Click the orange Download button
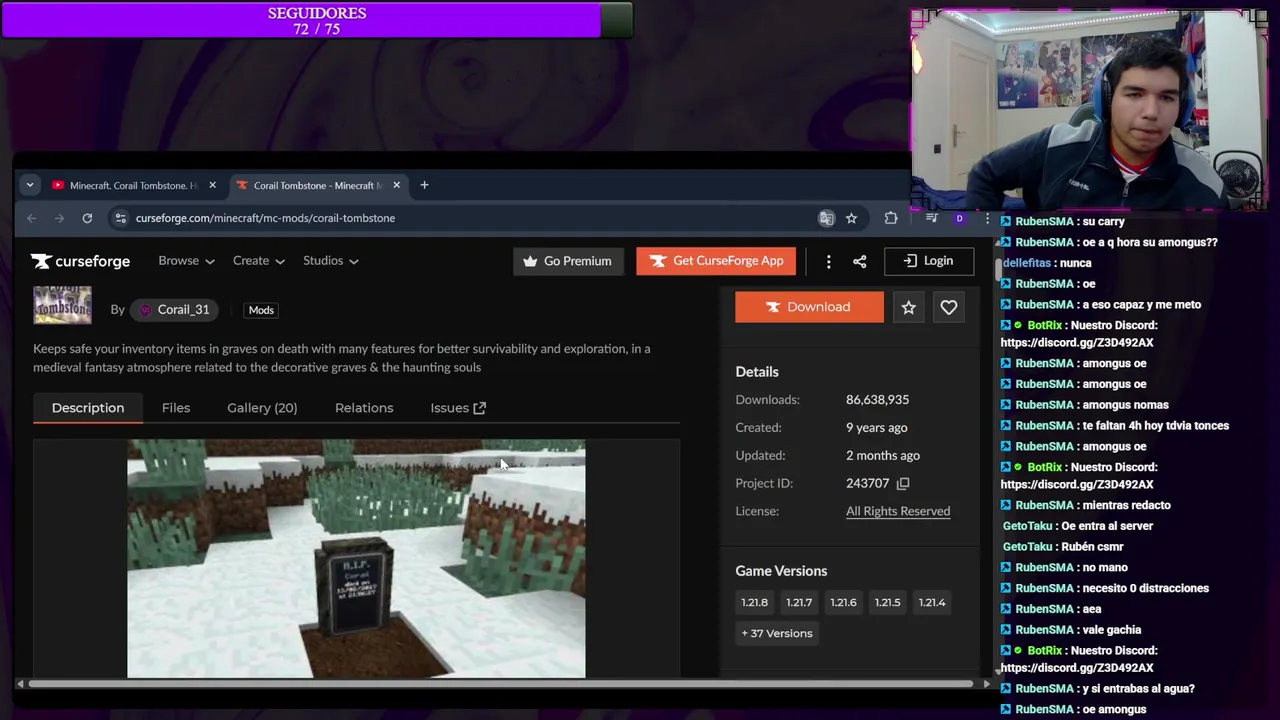Viewport: 1280px width, 720px height. click(809, 307)
